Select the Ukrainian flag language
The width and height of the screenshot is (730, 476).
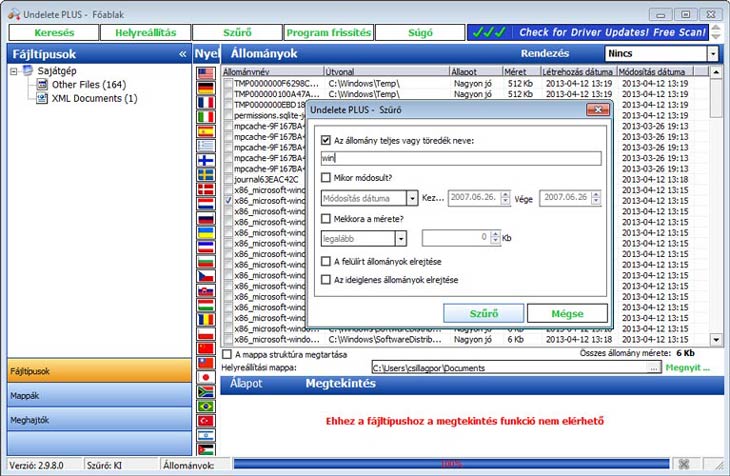[206, 232]
